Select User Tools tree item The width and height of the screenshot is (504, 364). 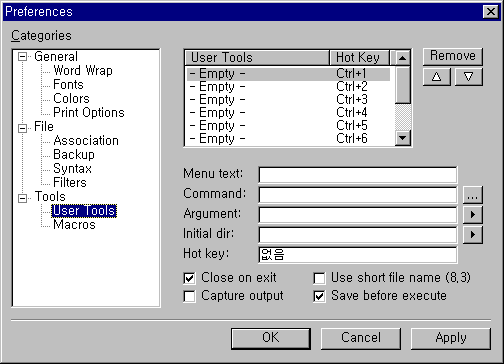[84, 211]
